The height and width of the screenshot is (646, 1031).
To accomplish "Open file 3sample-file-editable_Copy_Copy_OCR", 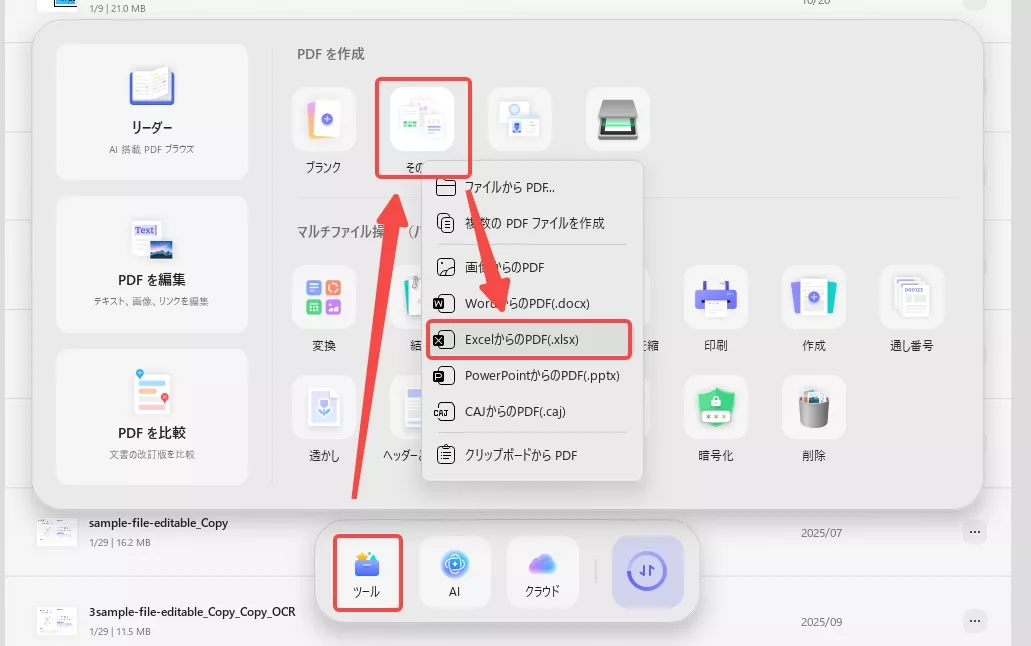I will click(x=192, y=612).
